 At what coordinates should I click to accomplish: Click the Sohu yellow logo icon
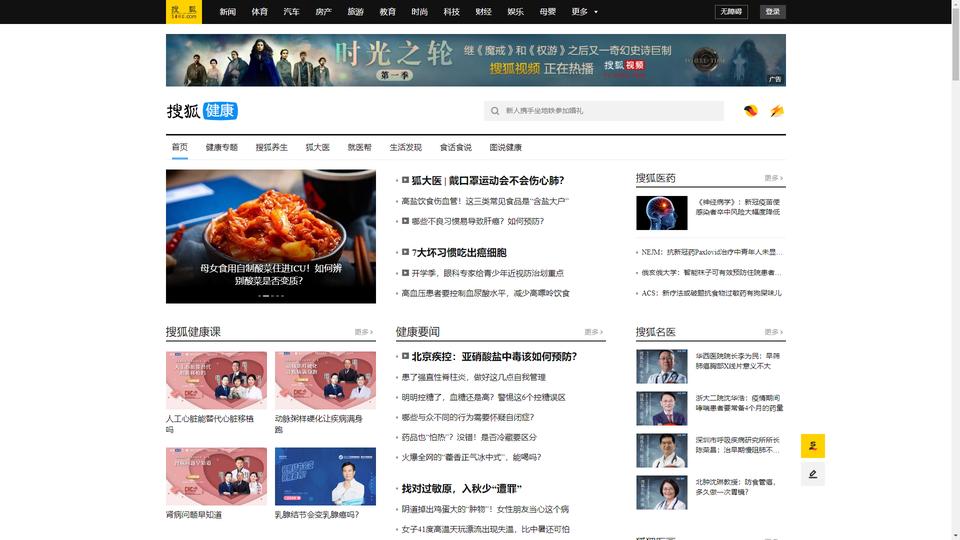point(184,12)
